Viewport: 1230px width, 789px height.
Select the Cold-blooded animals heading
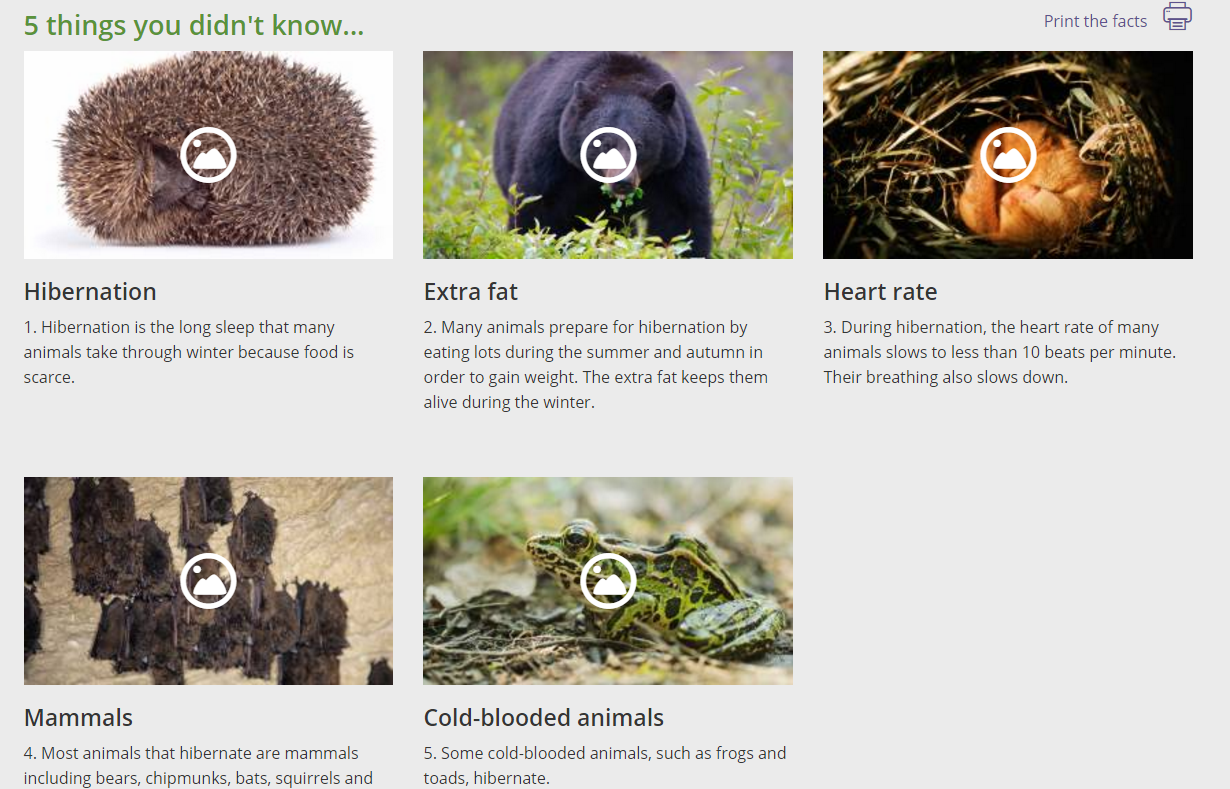544,718
